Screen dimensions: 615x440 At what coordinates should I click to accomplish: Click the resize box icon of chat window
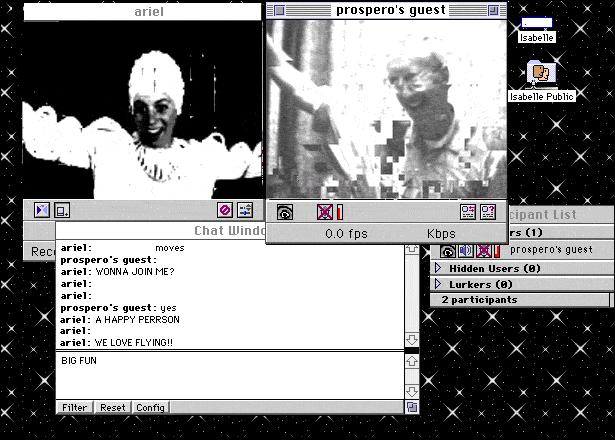(412, 407)
